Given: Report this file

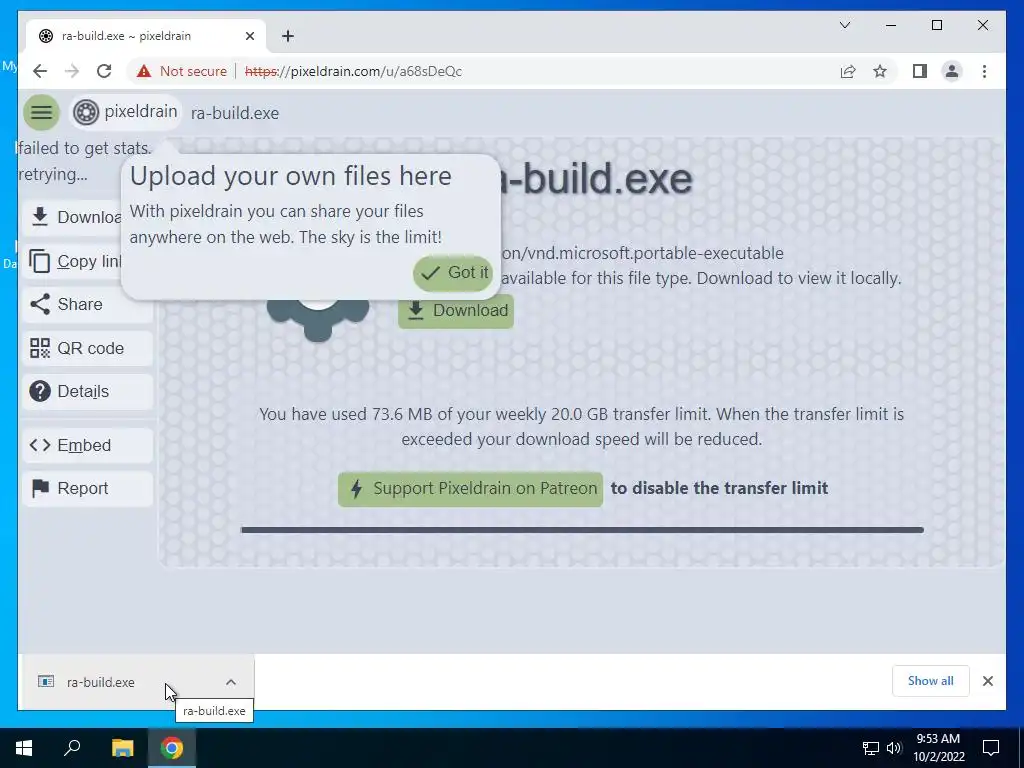Looking at the screenshot, I should [x=88, y=488].
